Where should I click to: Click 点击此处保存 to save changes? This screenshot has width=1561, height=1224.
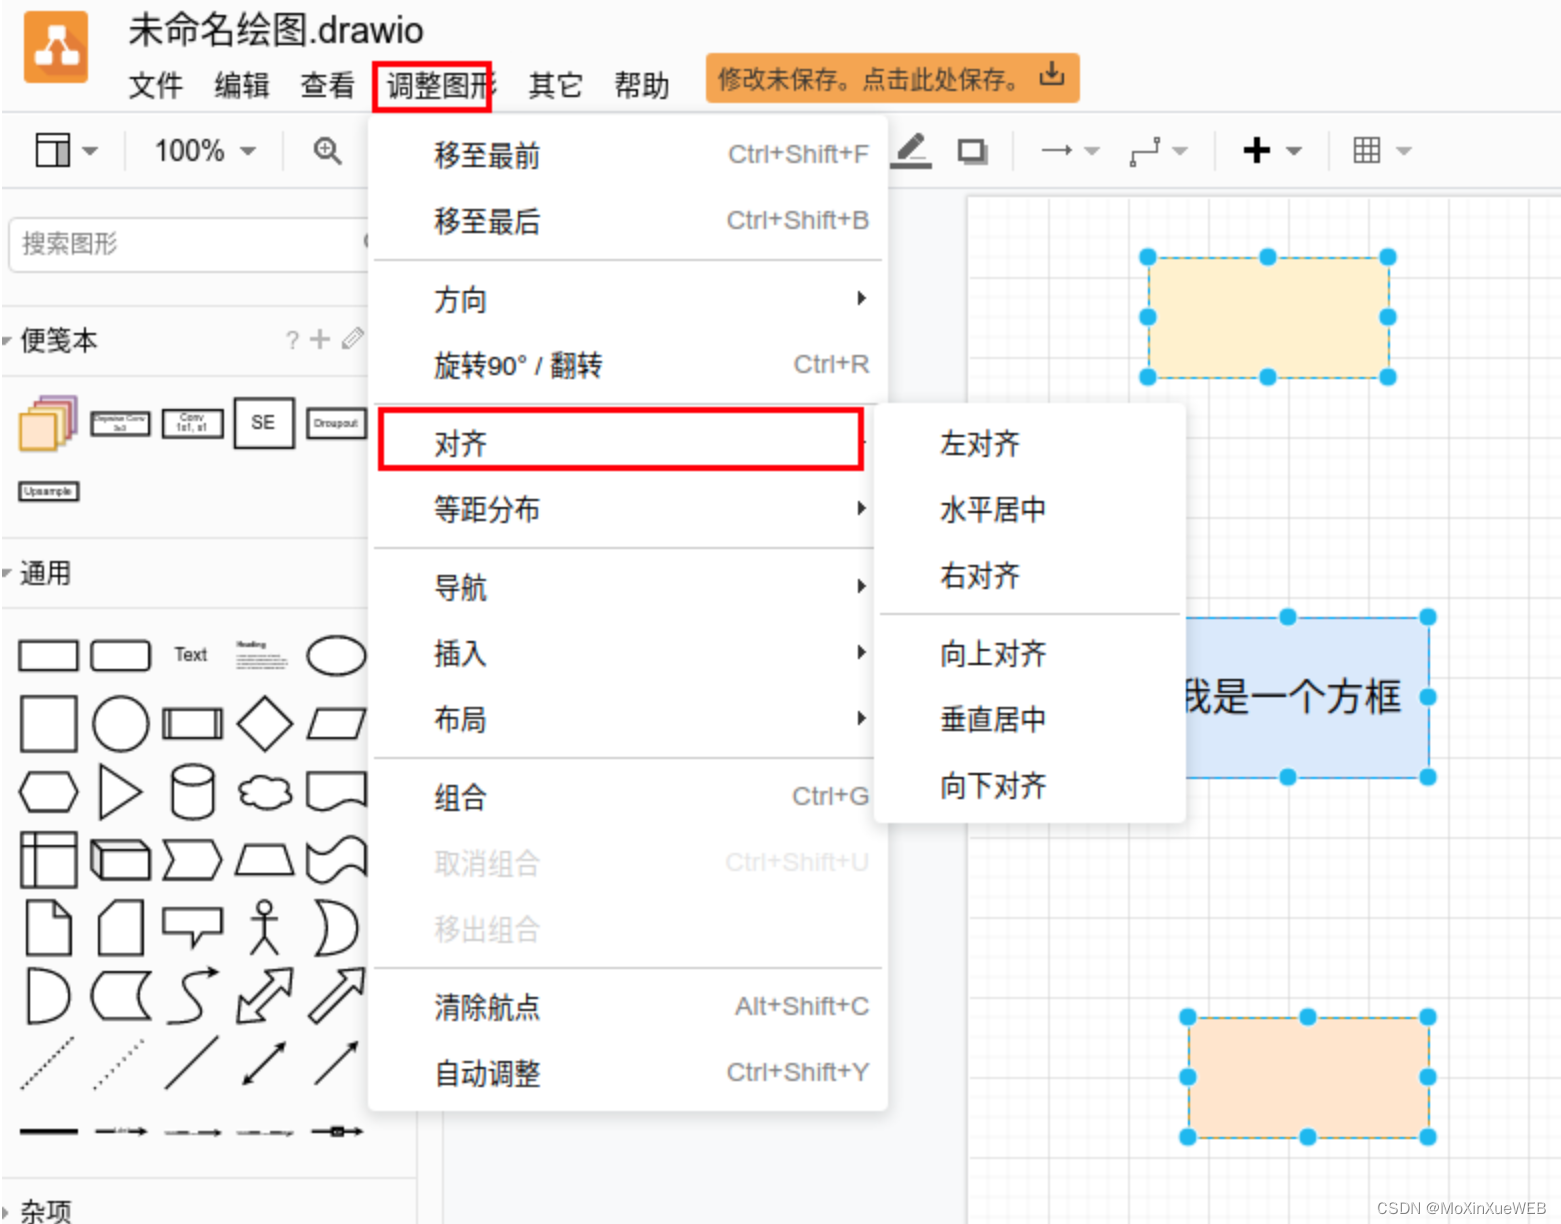(889, 79)
